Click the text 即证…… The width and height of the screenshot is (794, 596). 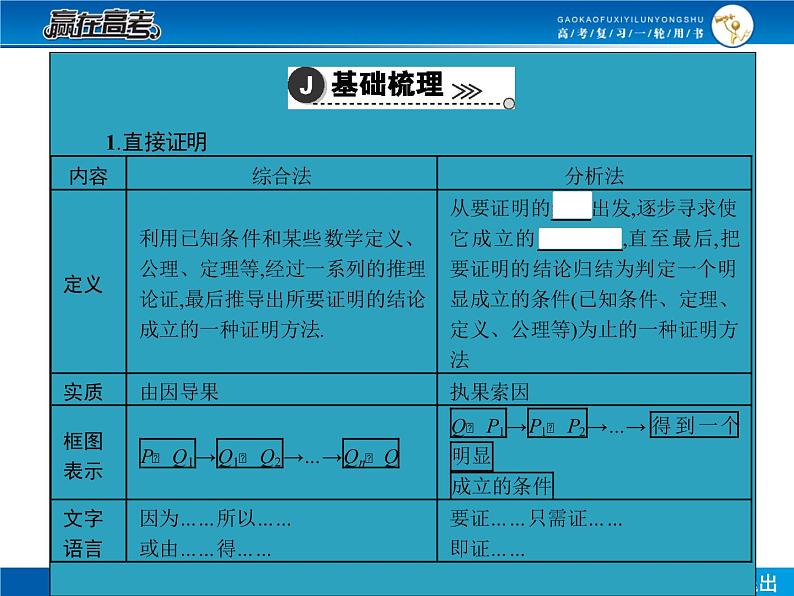487,549
